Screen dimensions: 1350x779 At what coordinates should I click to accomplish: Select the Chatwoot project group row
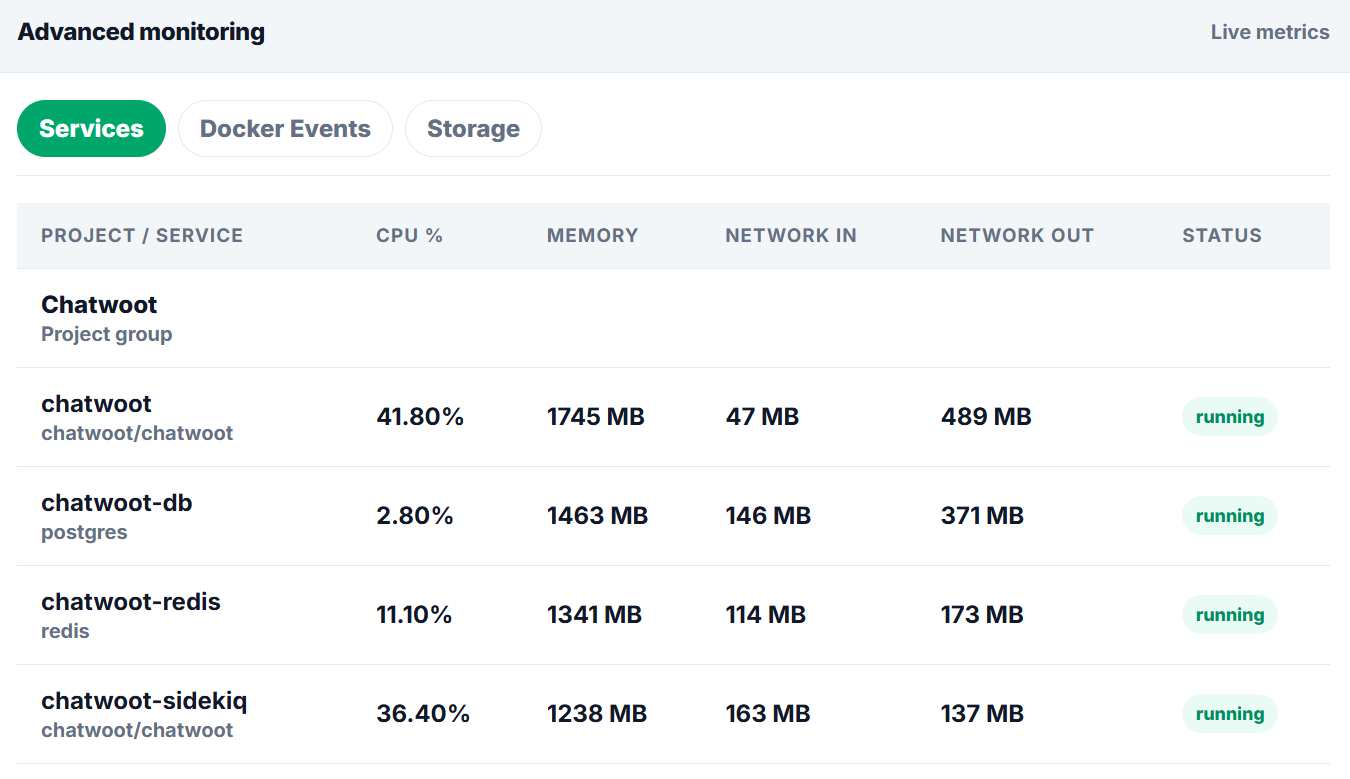[x=673, y=318]
